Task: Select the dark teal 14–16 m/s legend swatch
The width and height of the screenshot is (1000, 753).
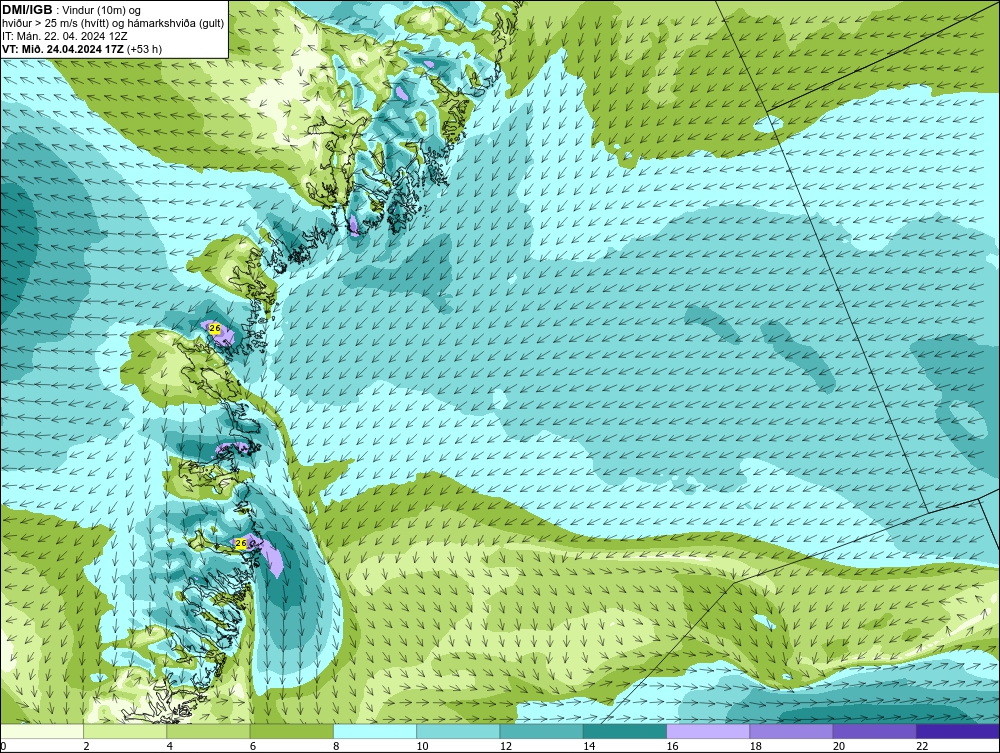Action: click(x=625, y=731)
